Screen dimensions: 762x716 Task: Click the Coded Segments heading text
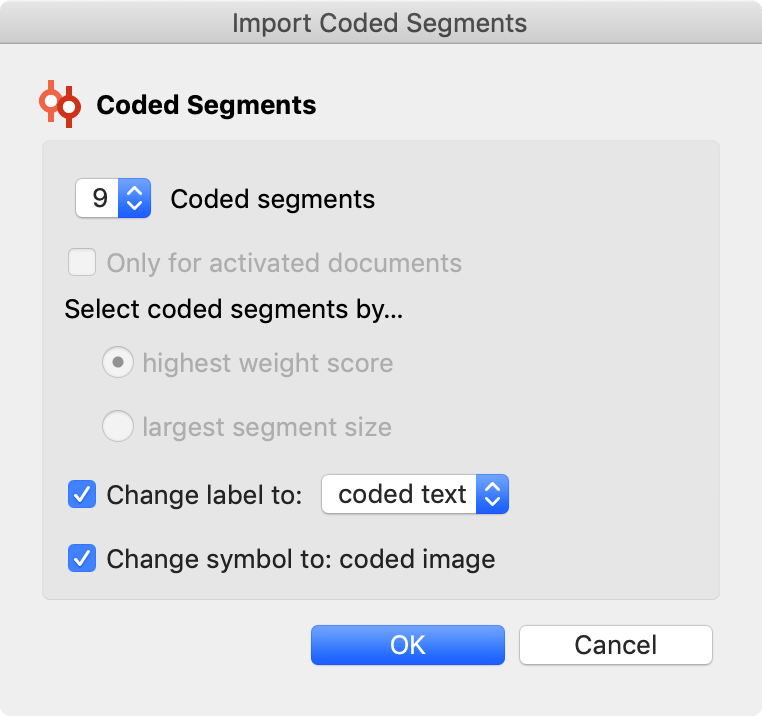tap(206, 104)
